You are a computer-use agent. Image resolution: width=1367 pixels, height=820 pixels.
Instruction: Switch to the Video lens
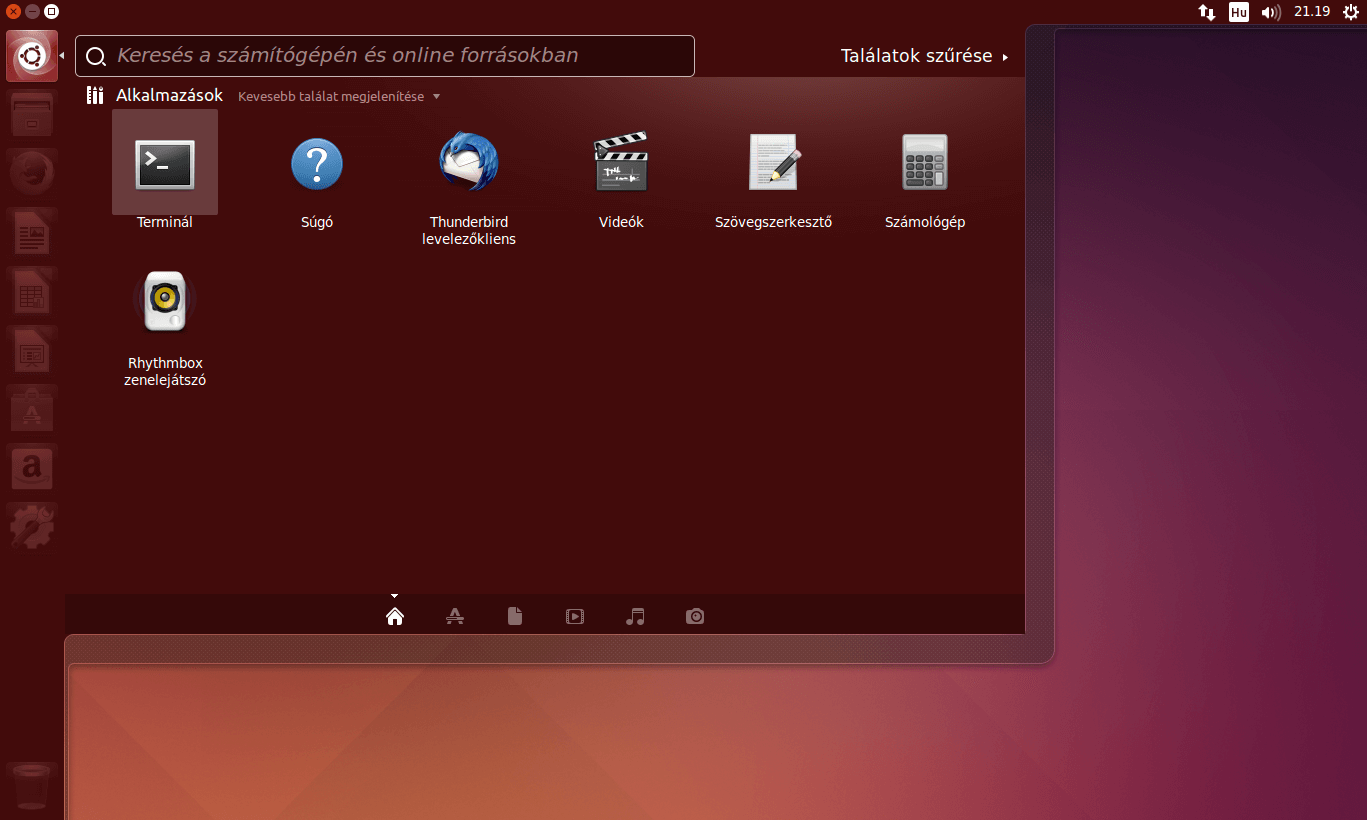[575, 616]
